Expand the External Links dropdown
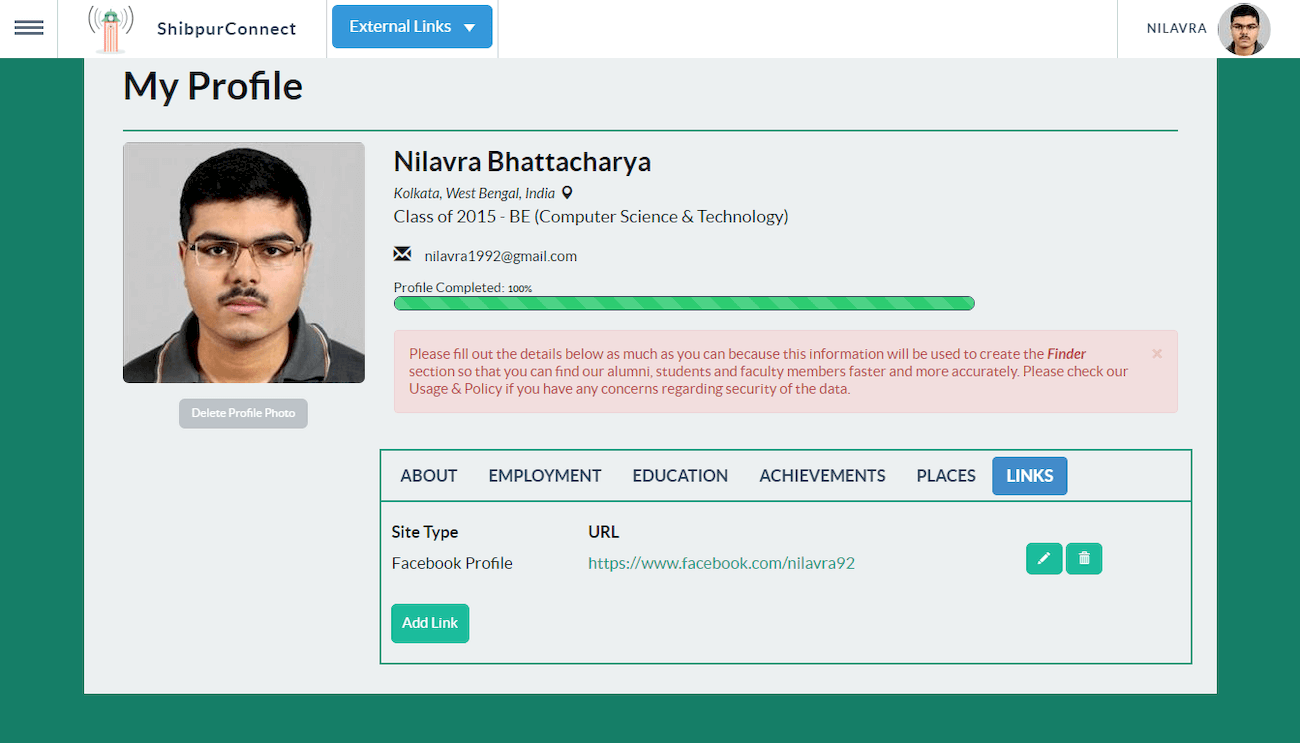This screenshot has height=743, width=1300. 412,27
